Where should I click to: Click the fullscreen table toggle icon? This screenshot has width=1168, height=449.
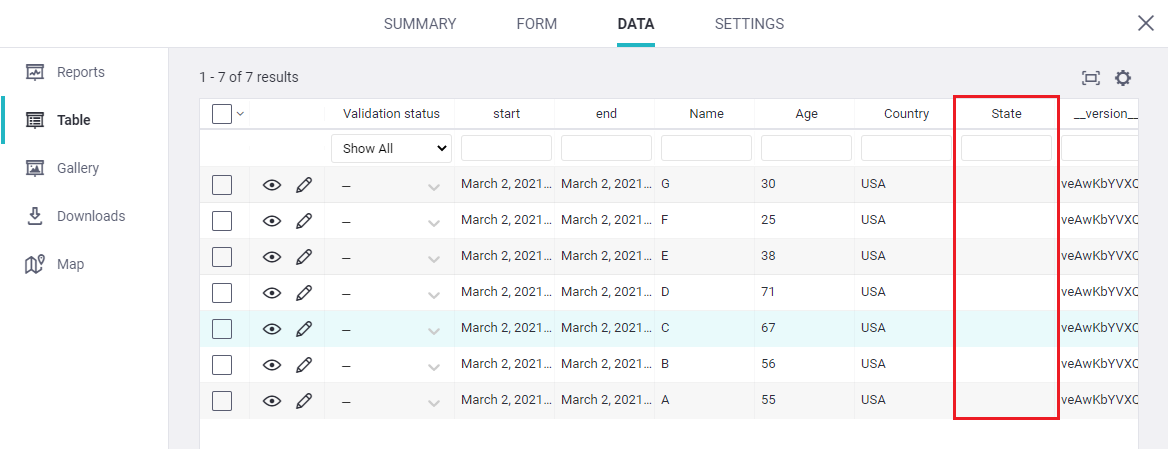point(1090,78)
